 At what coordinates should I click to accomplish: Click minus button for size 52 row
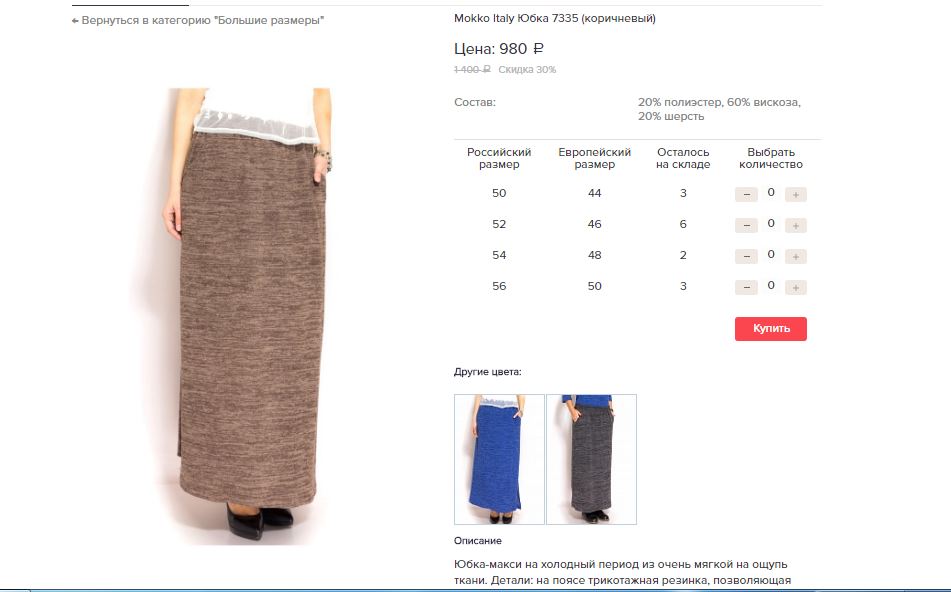[x=746, y=226]
